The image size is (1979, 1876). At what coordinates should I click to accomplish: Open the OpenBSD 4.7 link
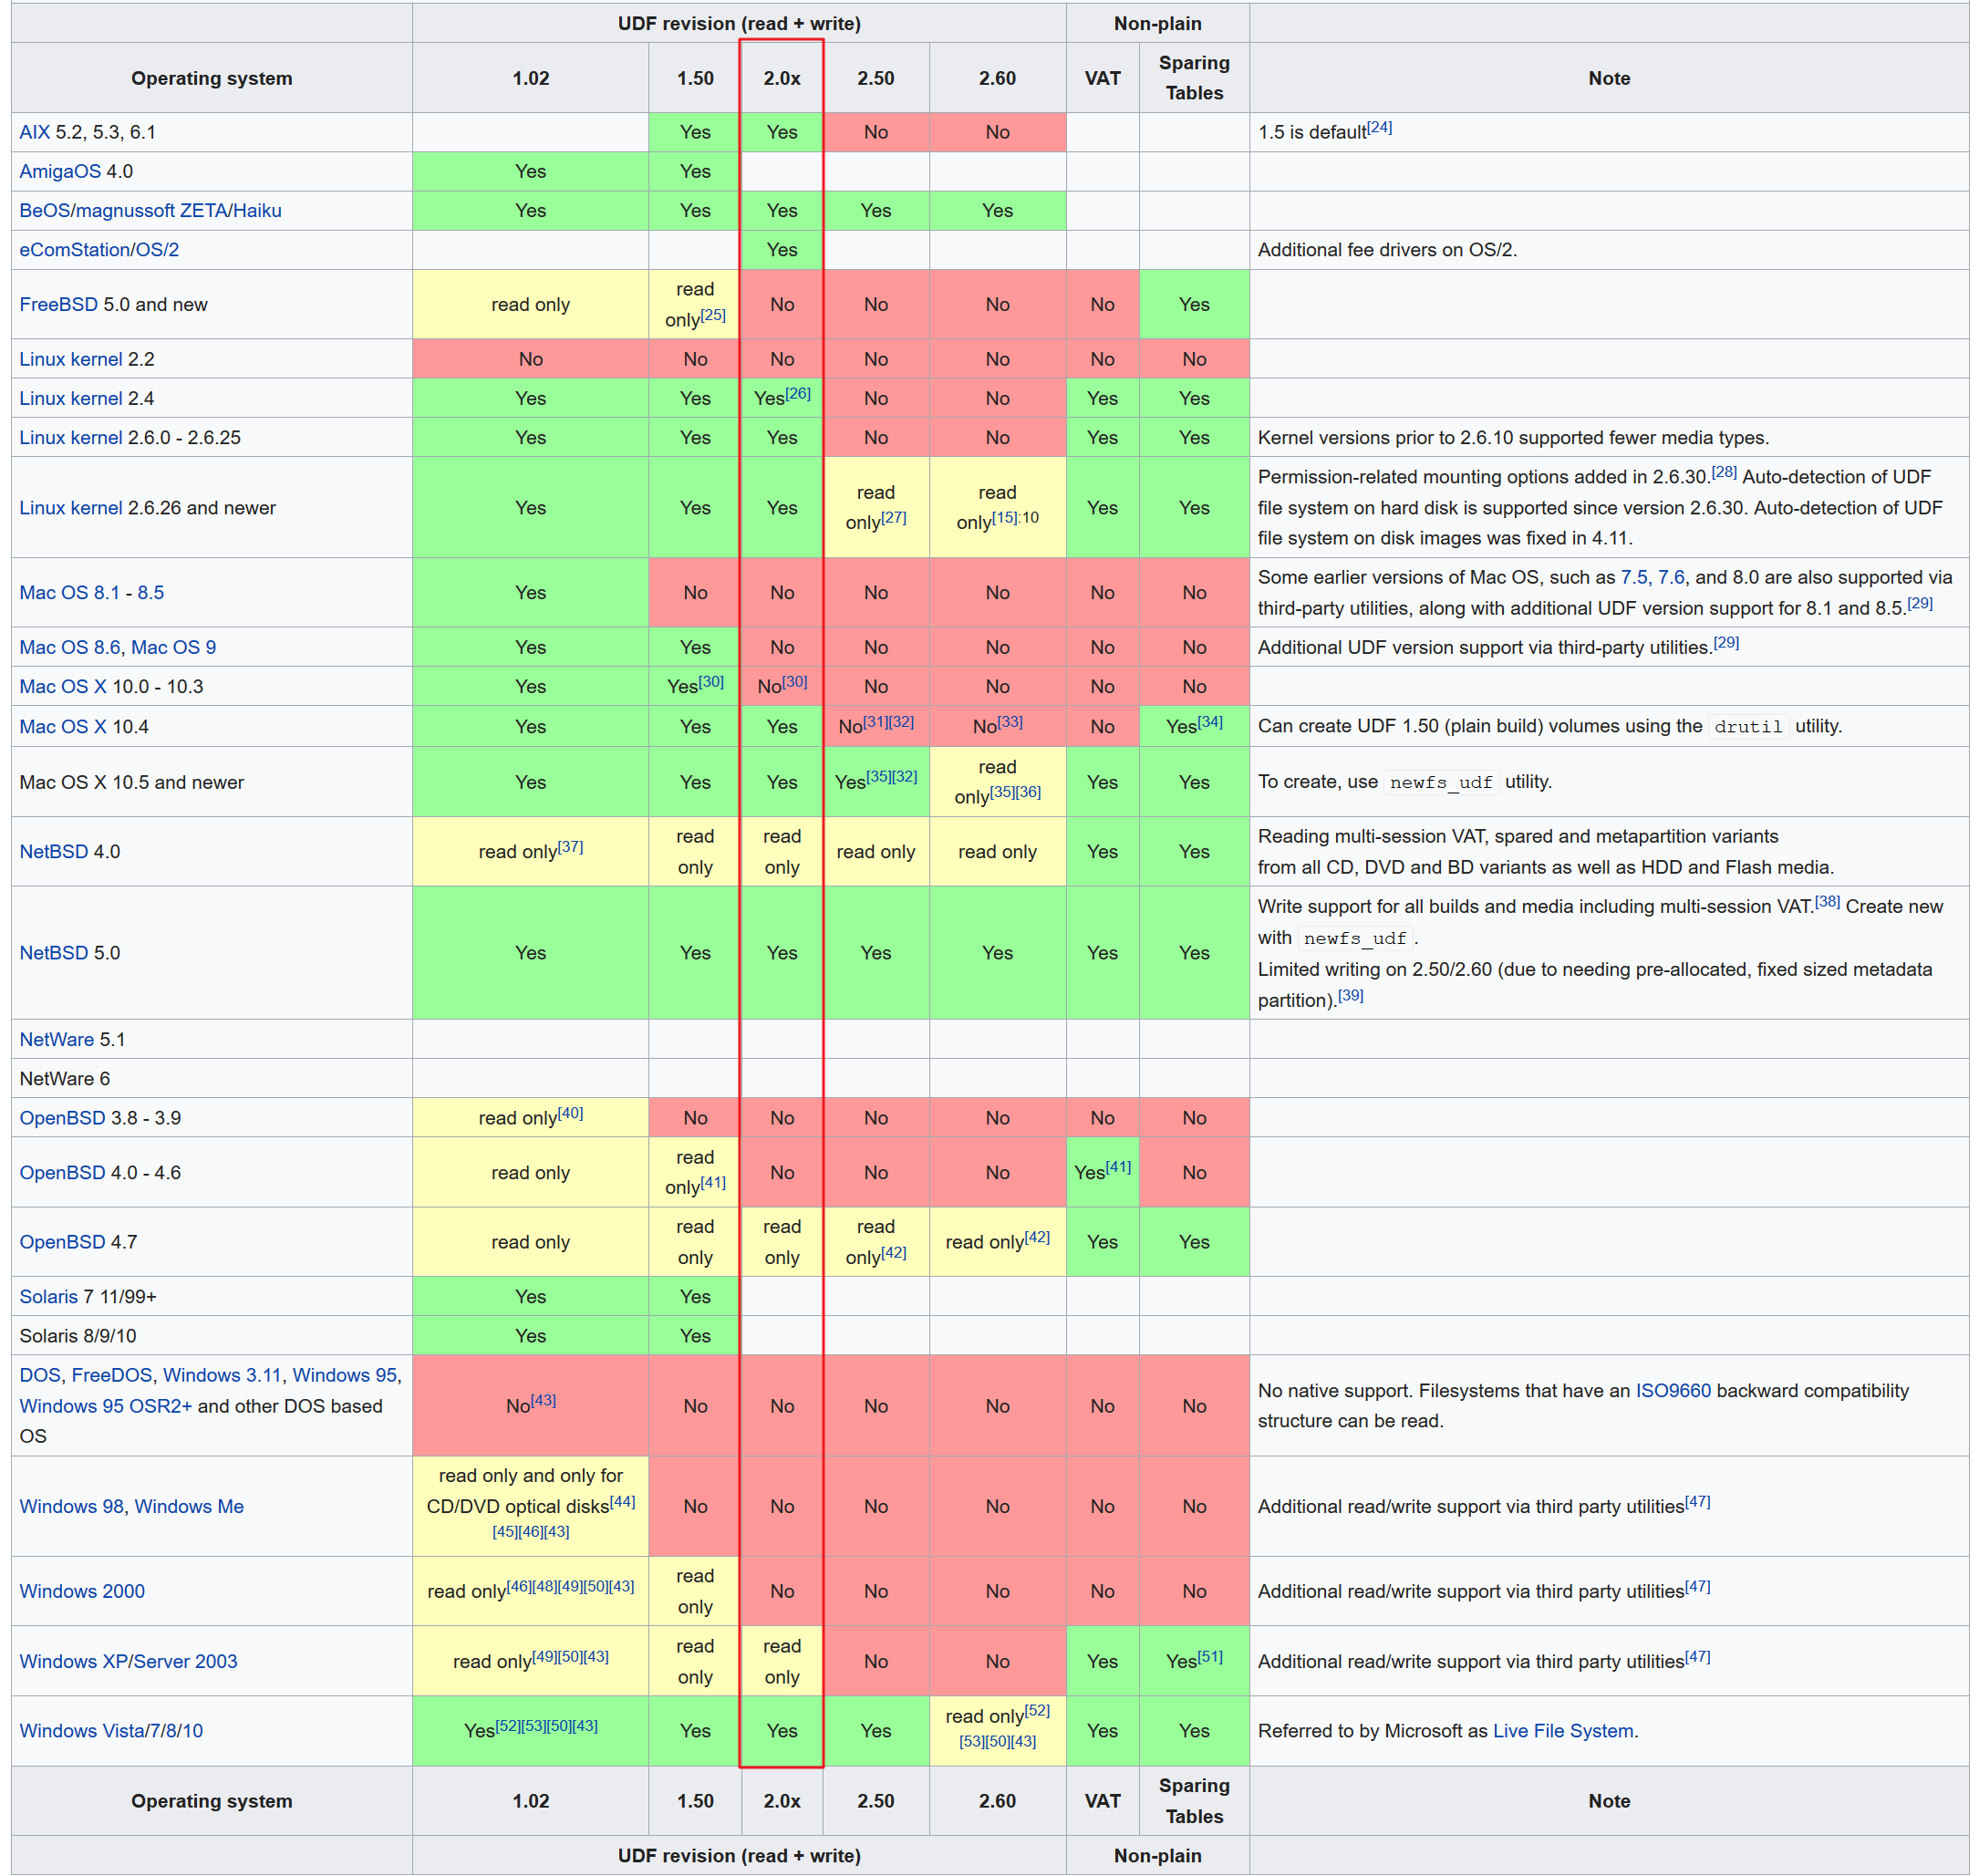(62, 1241)
